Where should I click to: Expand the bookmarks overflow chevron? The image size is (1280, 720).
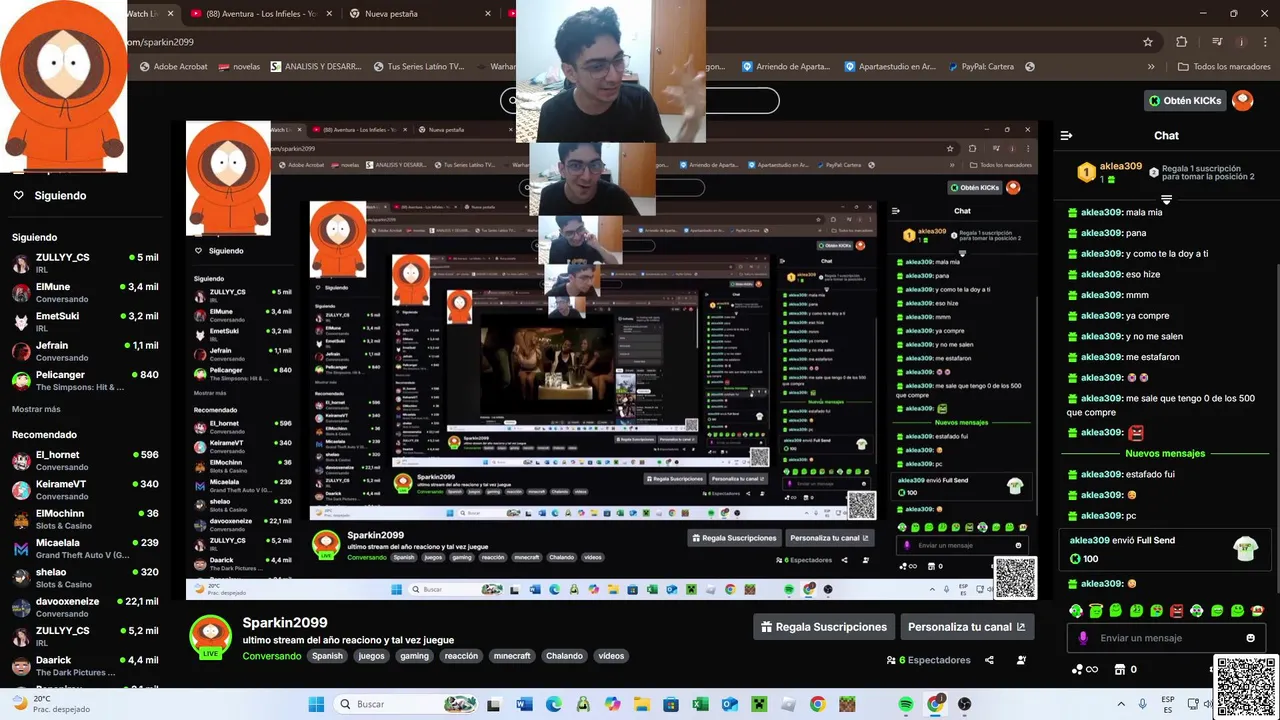(1151, 67)
